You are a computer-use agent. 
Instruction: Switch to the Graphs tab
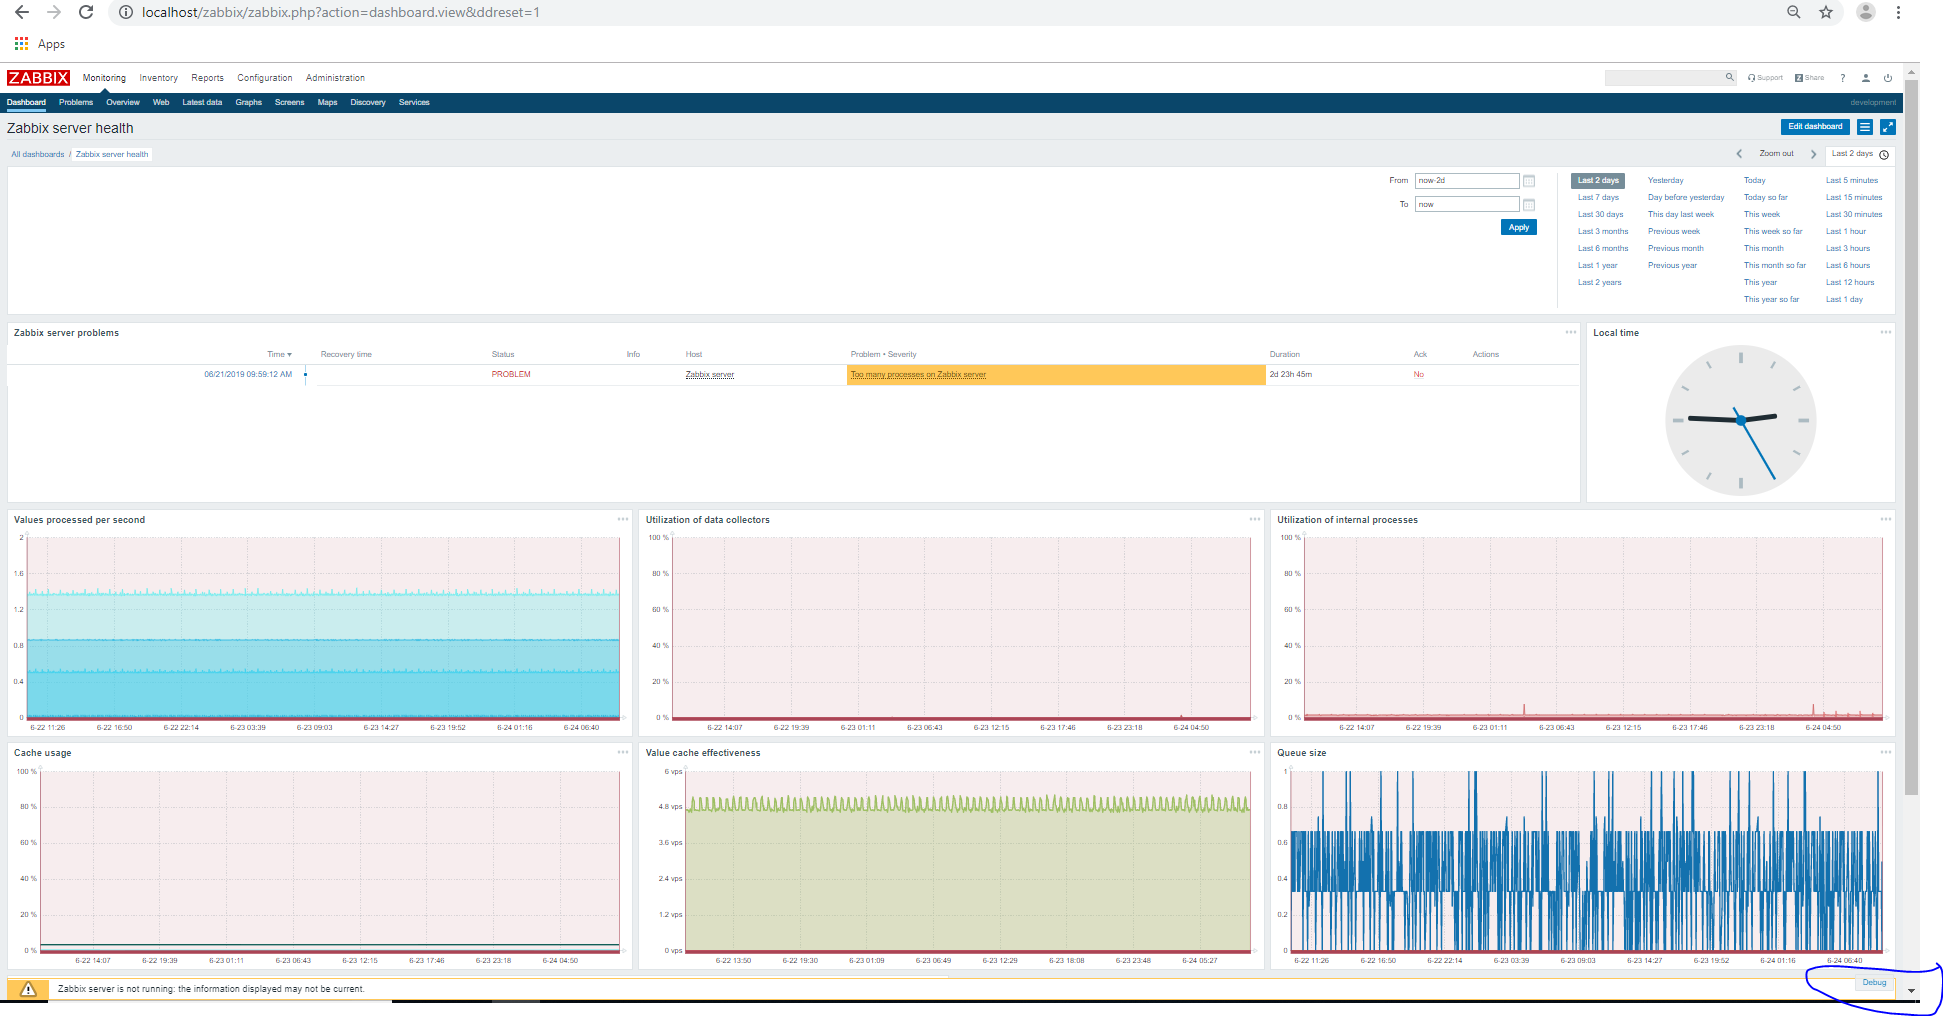click(248, 102)
